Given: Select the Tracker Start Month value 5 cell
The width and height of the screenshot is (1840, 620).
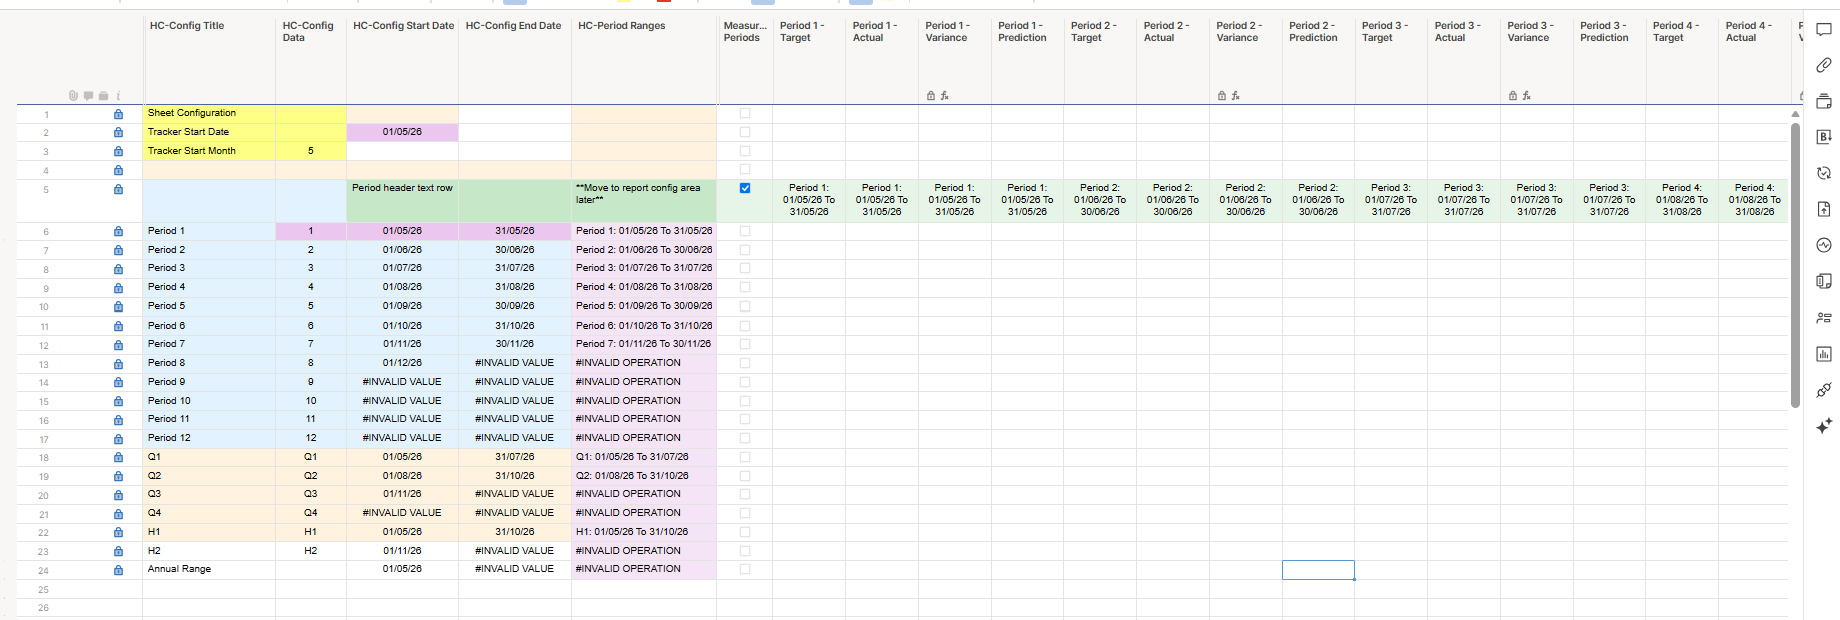Looking at the screenshot, I should point(311,151).
